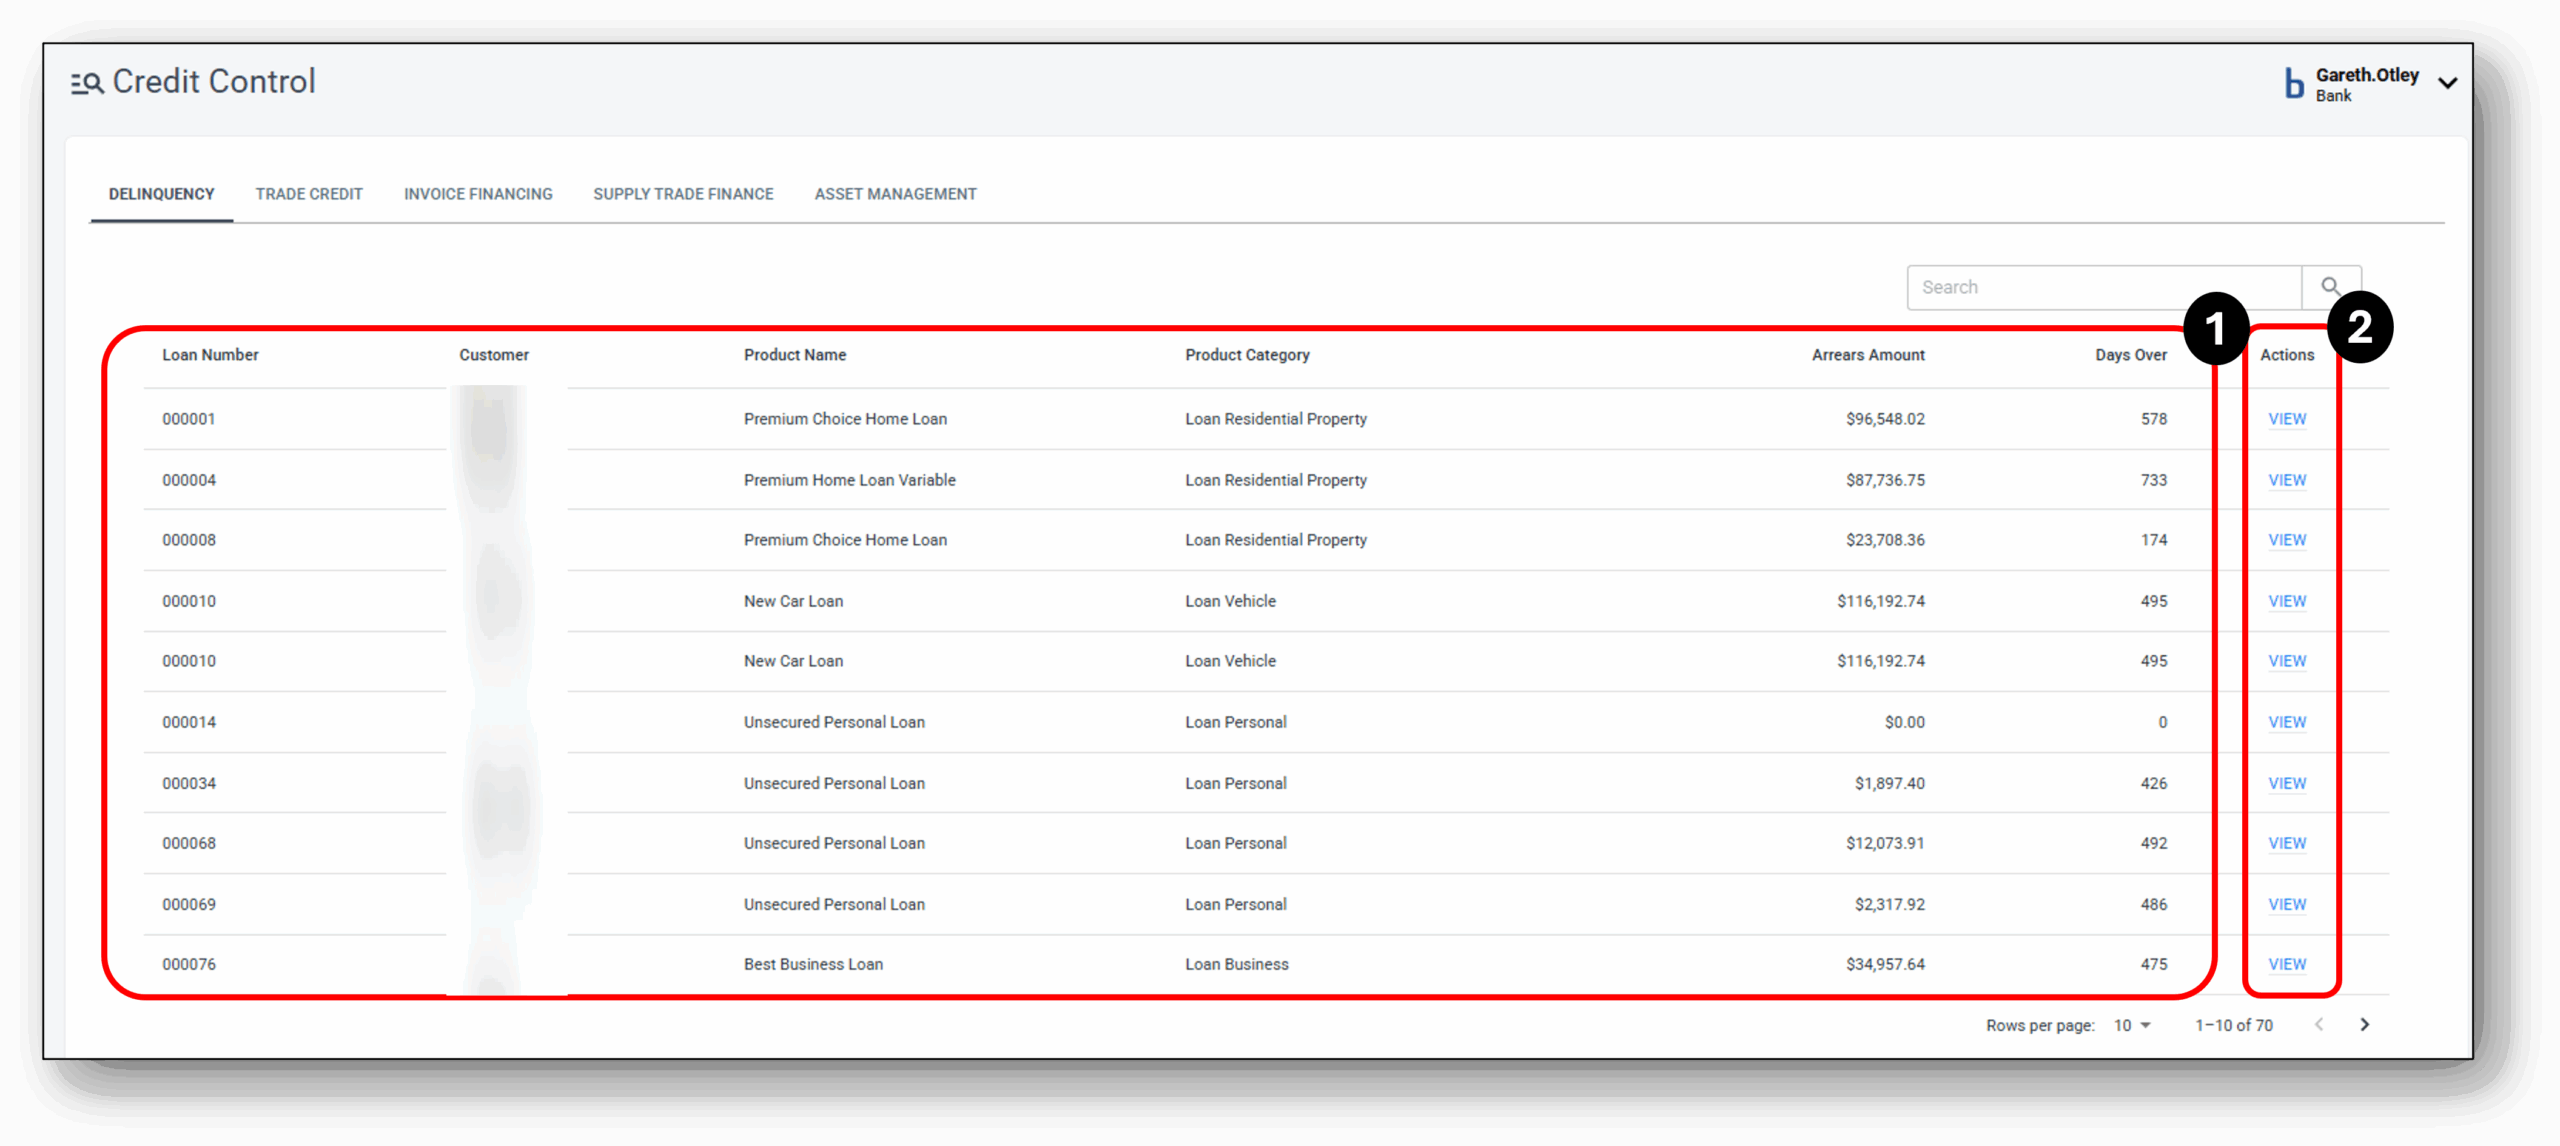Expand the rows-per-page selector showing 10
The width and height of the screenshot is (2560, 1146).
2132,1024
